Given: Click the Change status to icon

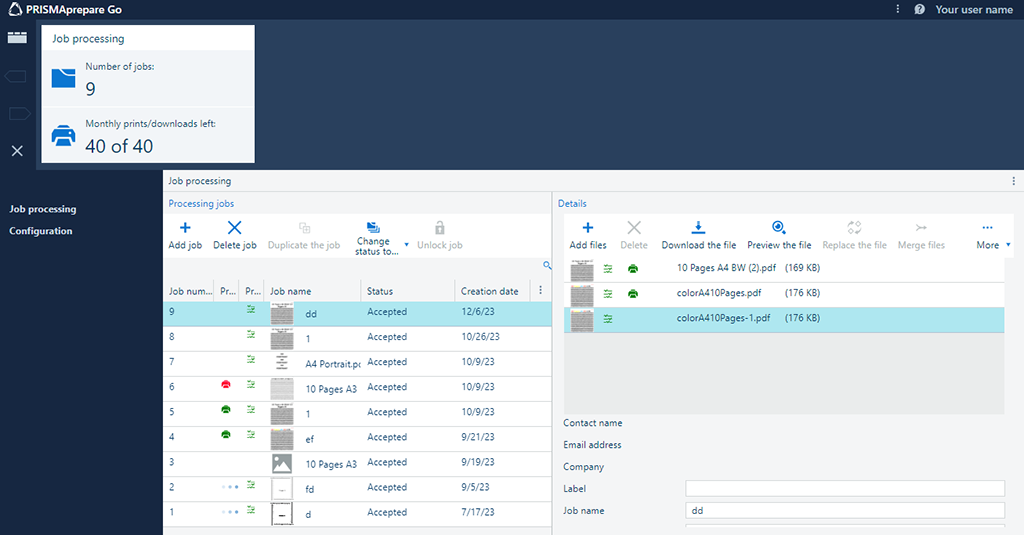Looking at the screenshot, I should 373,227.
